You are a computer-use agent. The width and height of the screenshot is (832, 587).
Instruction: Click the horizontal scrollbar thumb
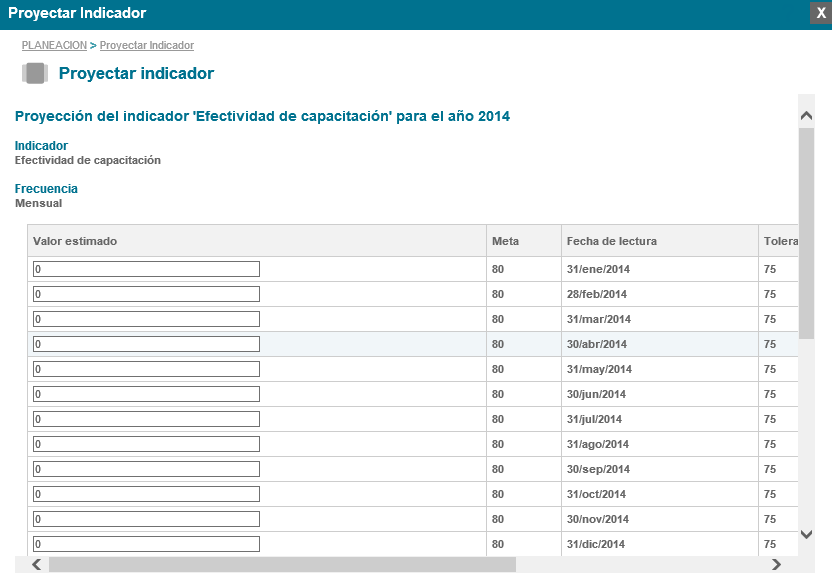282,565
